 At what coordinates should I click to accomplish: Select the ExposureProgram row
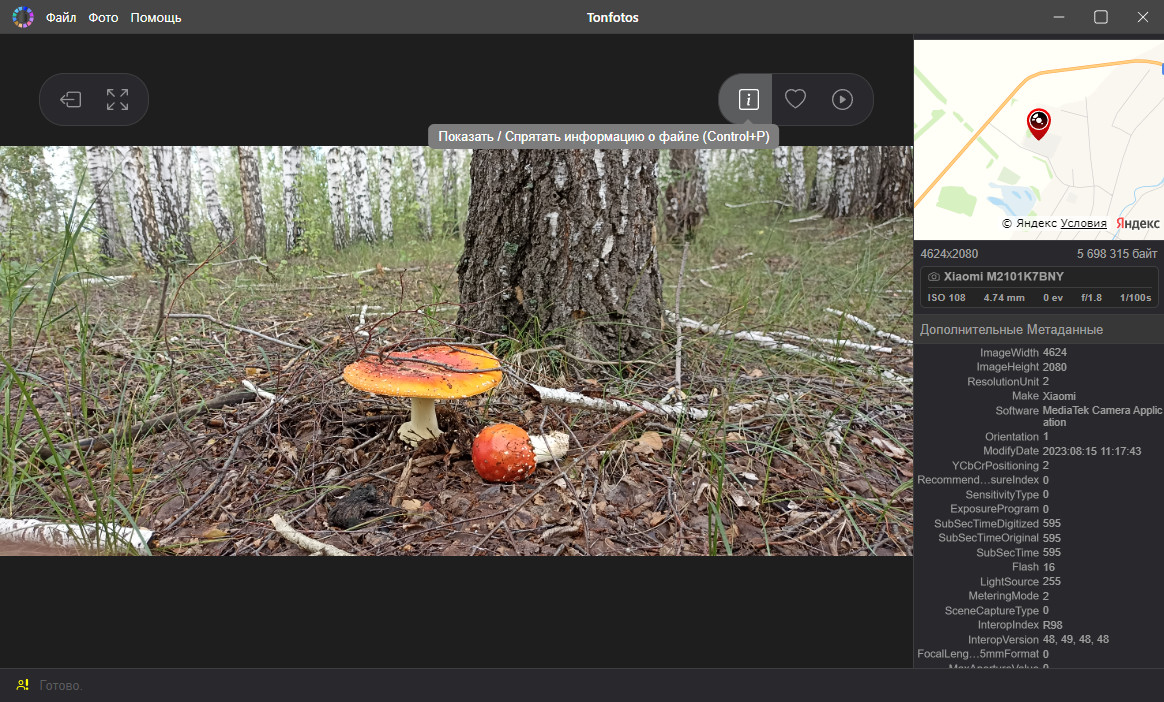[1039, 508]
